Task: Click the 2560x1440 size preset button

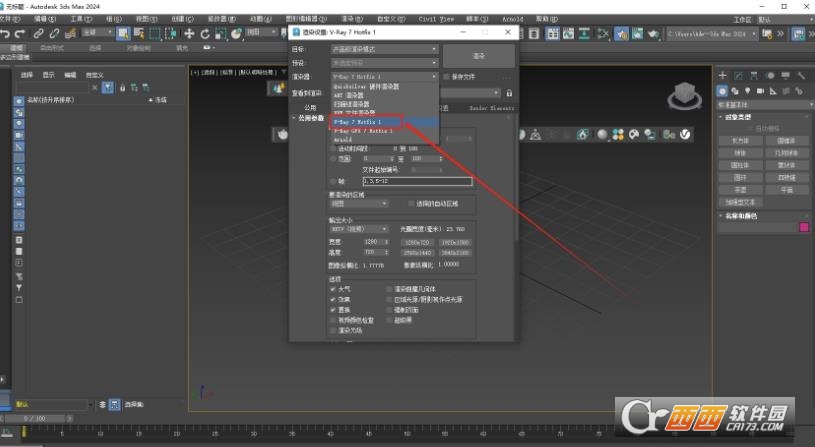Action: point(417,253)
